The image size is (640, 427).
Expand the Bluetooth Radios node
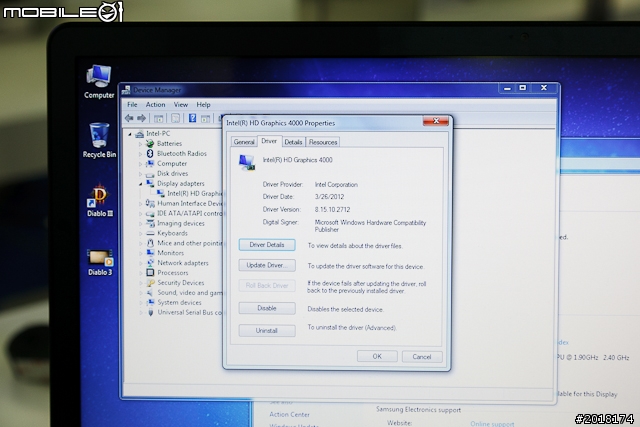point(140,154)
